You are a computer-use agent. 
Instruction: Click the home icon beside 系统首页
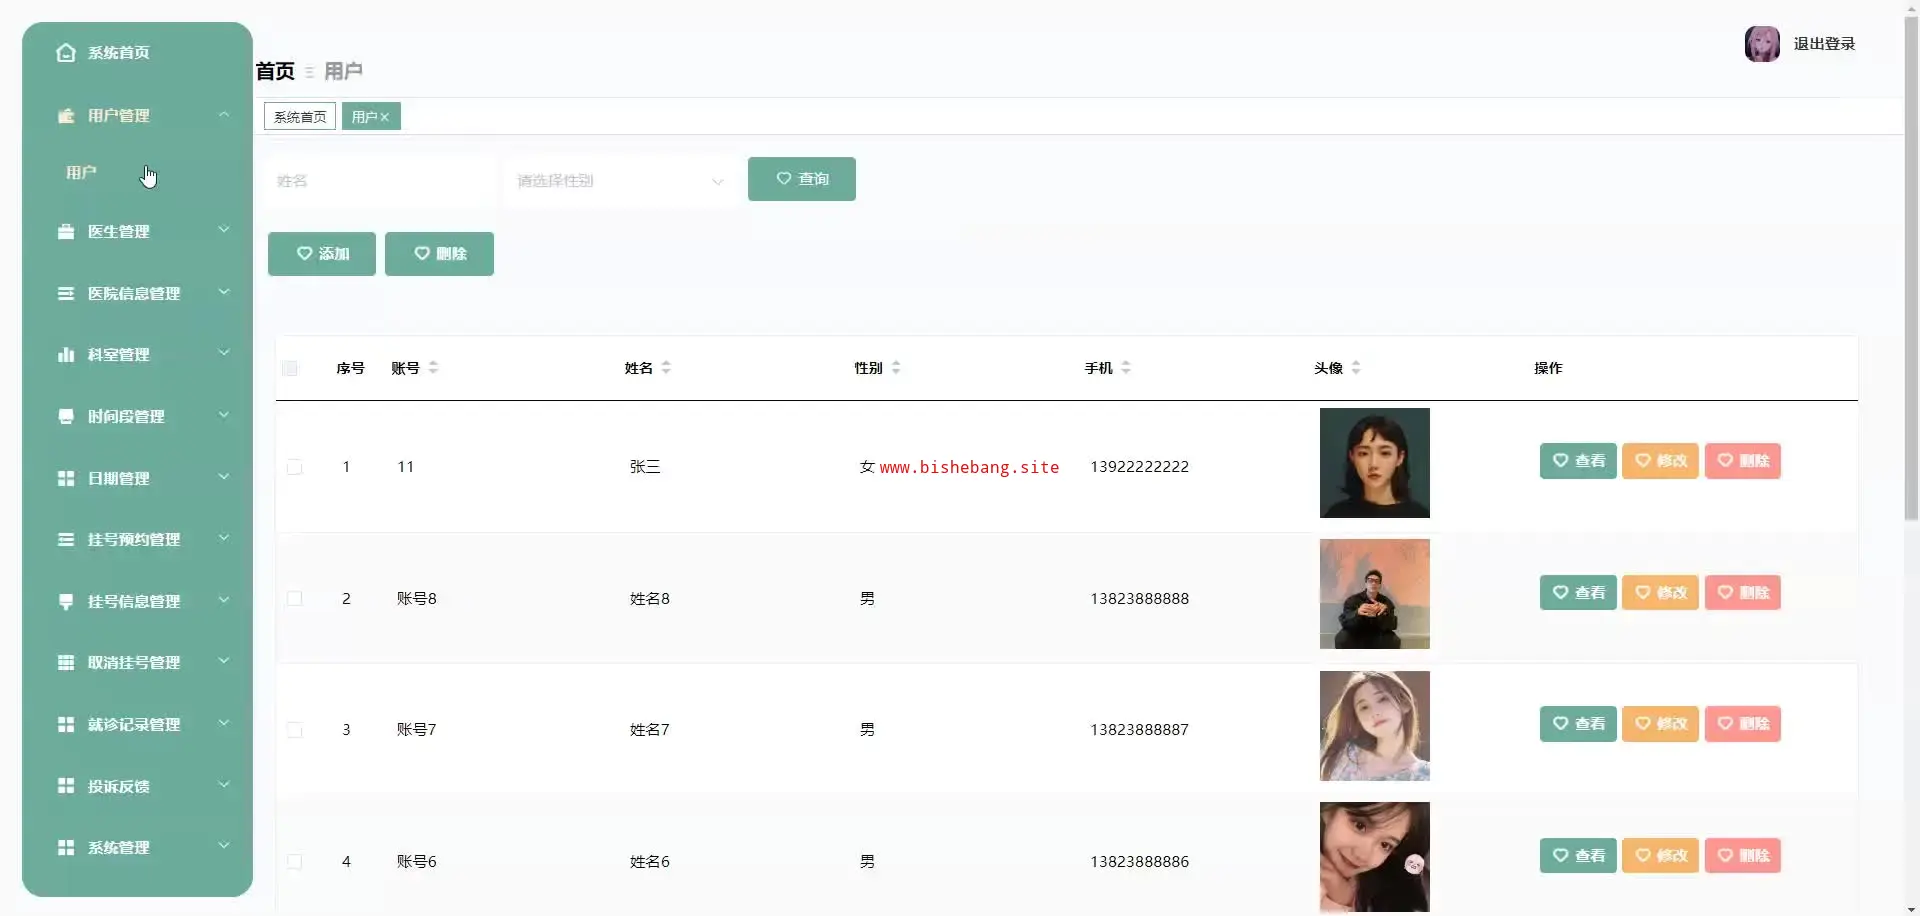tap(66, 53)
